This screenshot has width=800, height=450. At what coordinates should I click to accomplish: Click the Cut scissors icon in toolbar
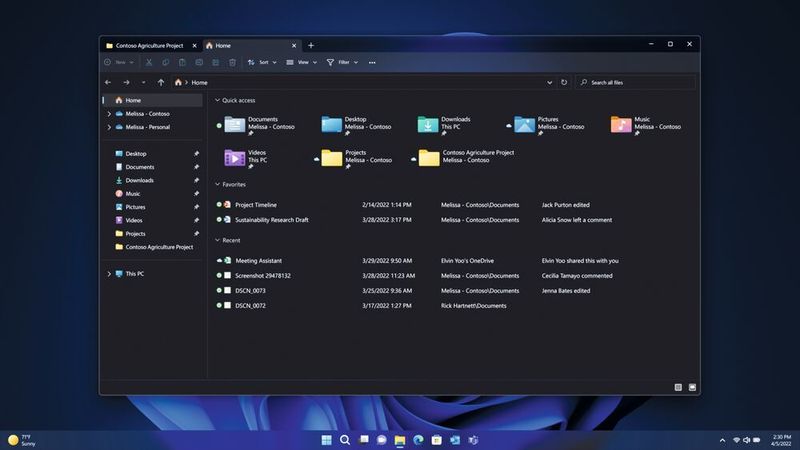click(148, 62)
